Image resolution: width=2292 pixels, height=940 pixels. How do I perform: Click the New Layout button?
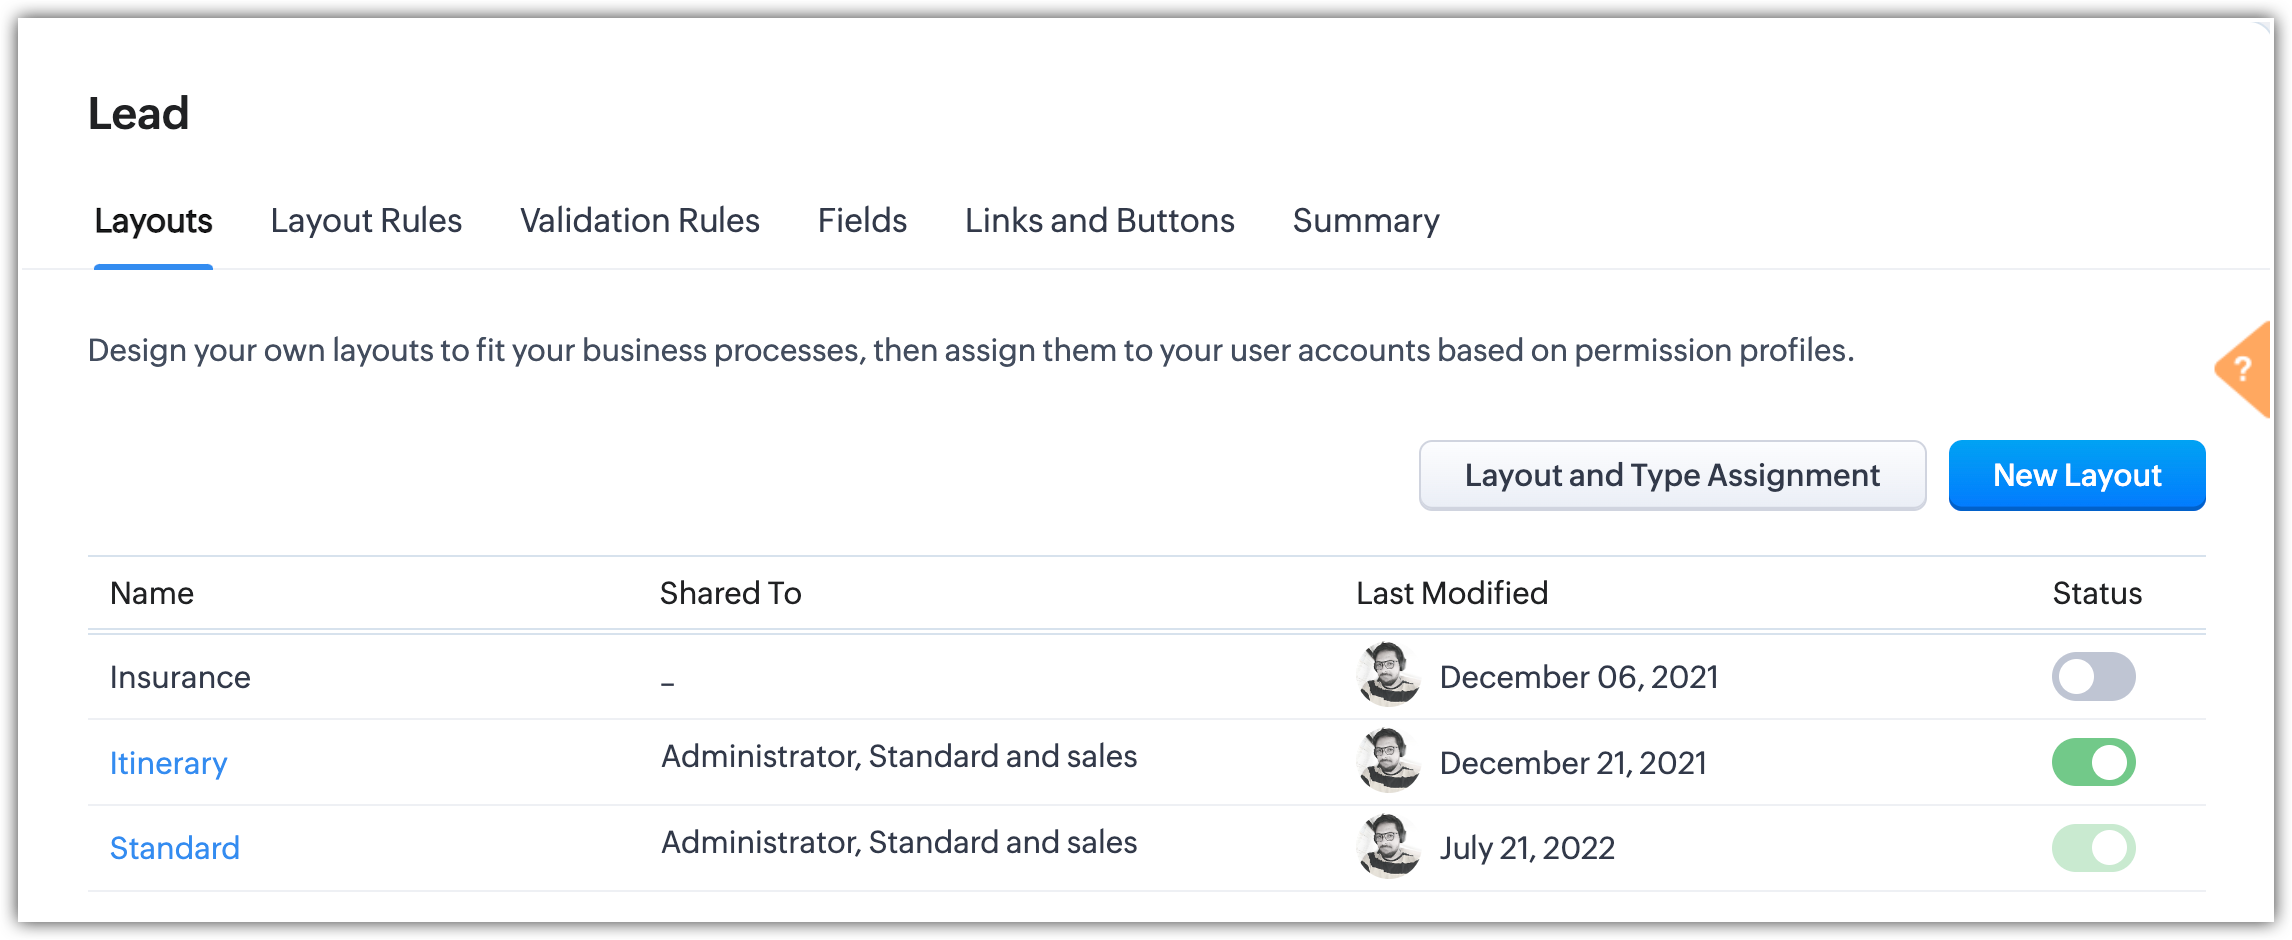click(x=2077, y=475)
